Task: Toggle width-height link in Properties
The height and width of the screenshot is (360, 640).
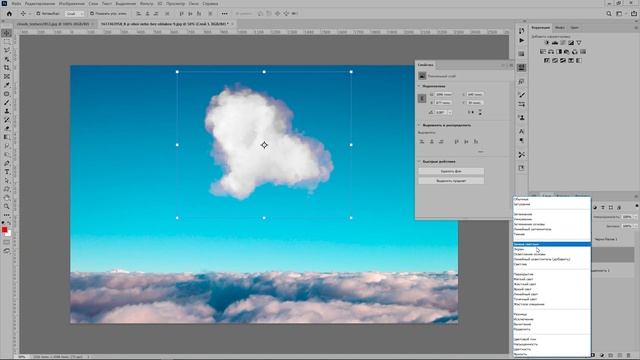Action: [422, 98]
